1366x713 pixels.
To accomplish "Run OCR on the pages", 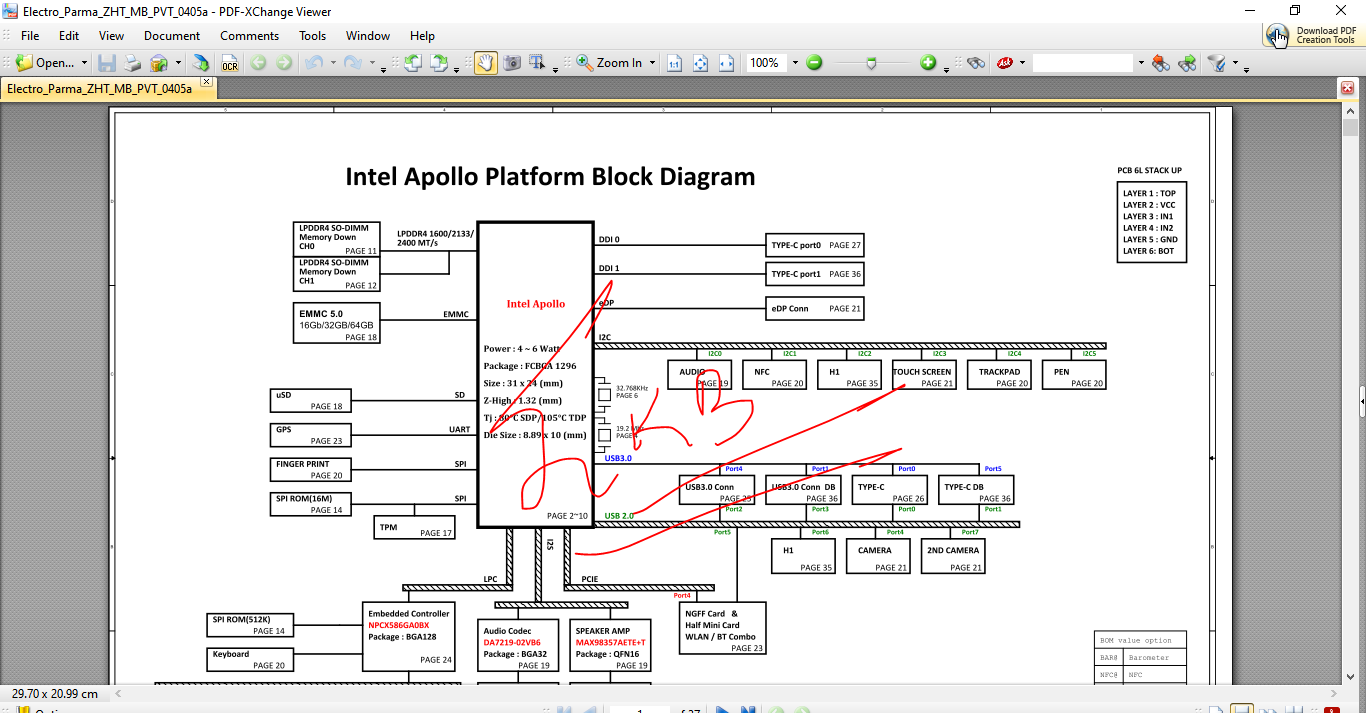I will coord(230,62).
